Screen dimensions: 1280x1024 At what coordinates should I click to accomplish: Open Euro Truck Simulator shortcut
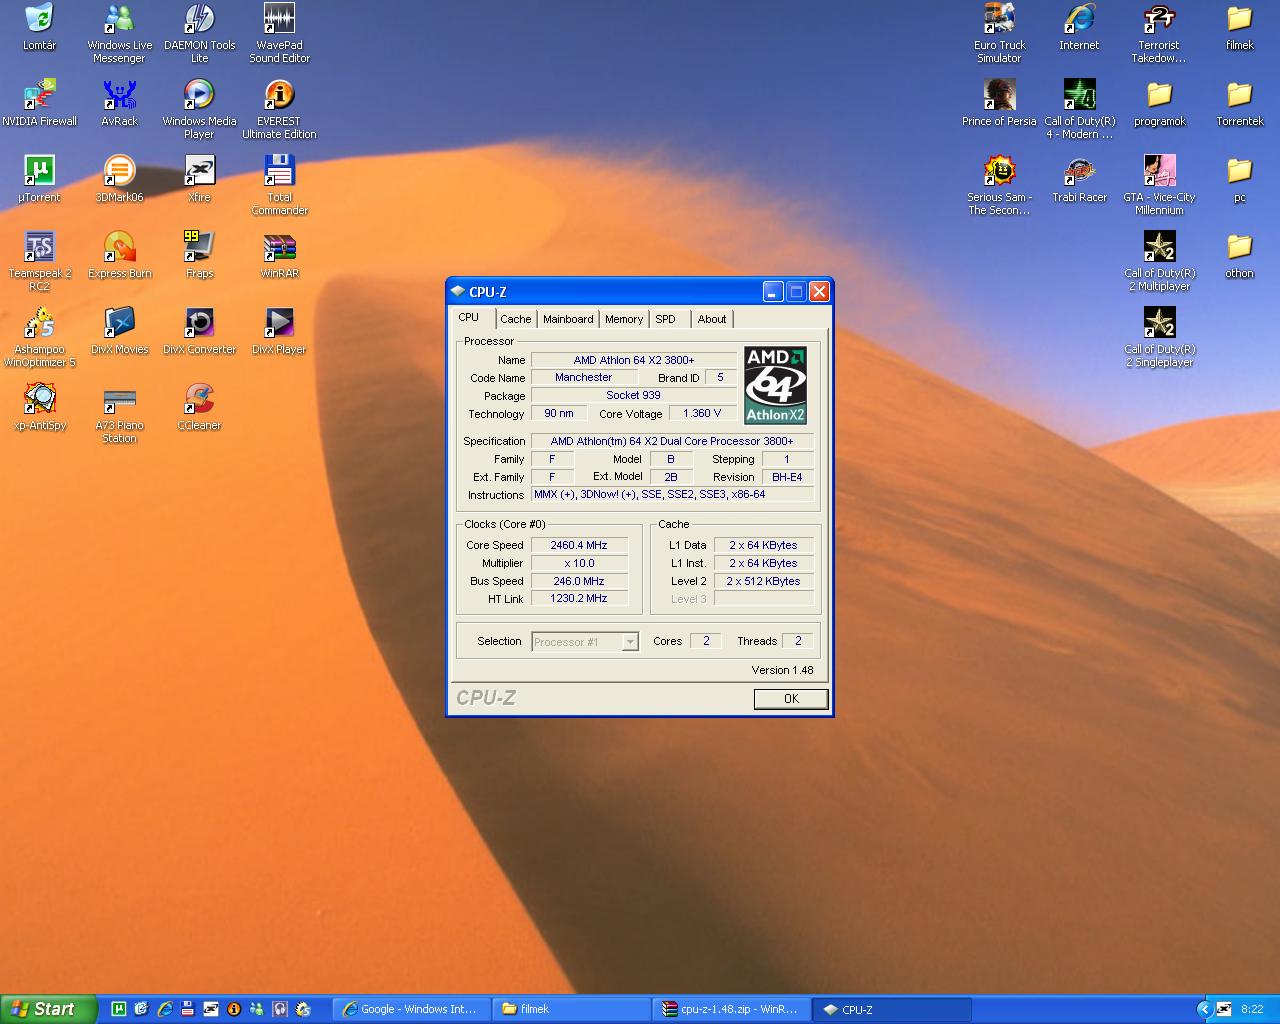999,34
